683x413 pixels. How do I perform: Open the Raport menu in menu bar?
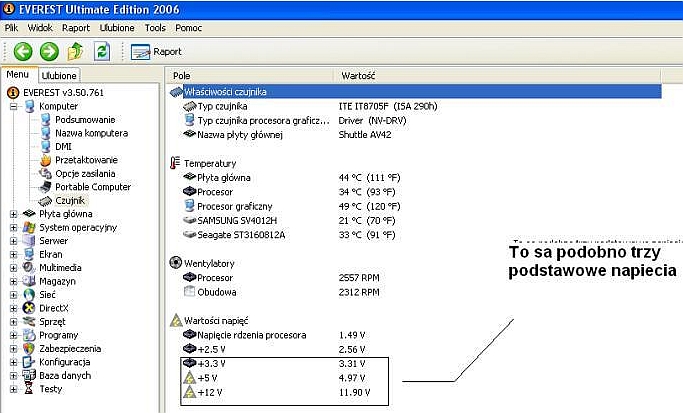point(76,28)
